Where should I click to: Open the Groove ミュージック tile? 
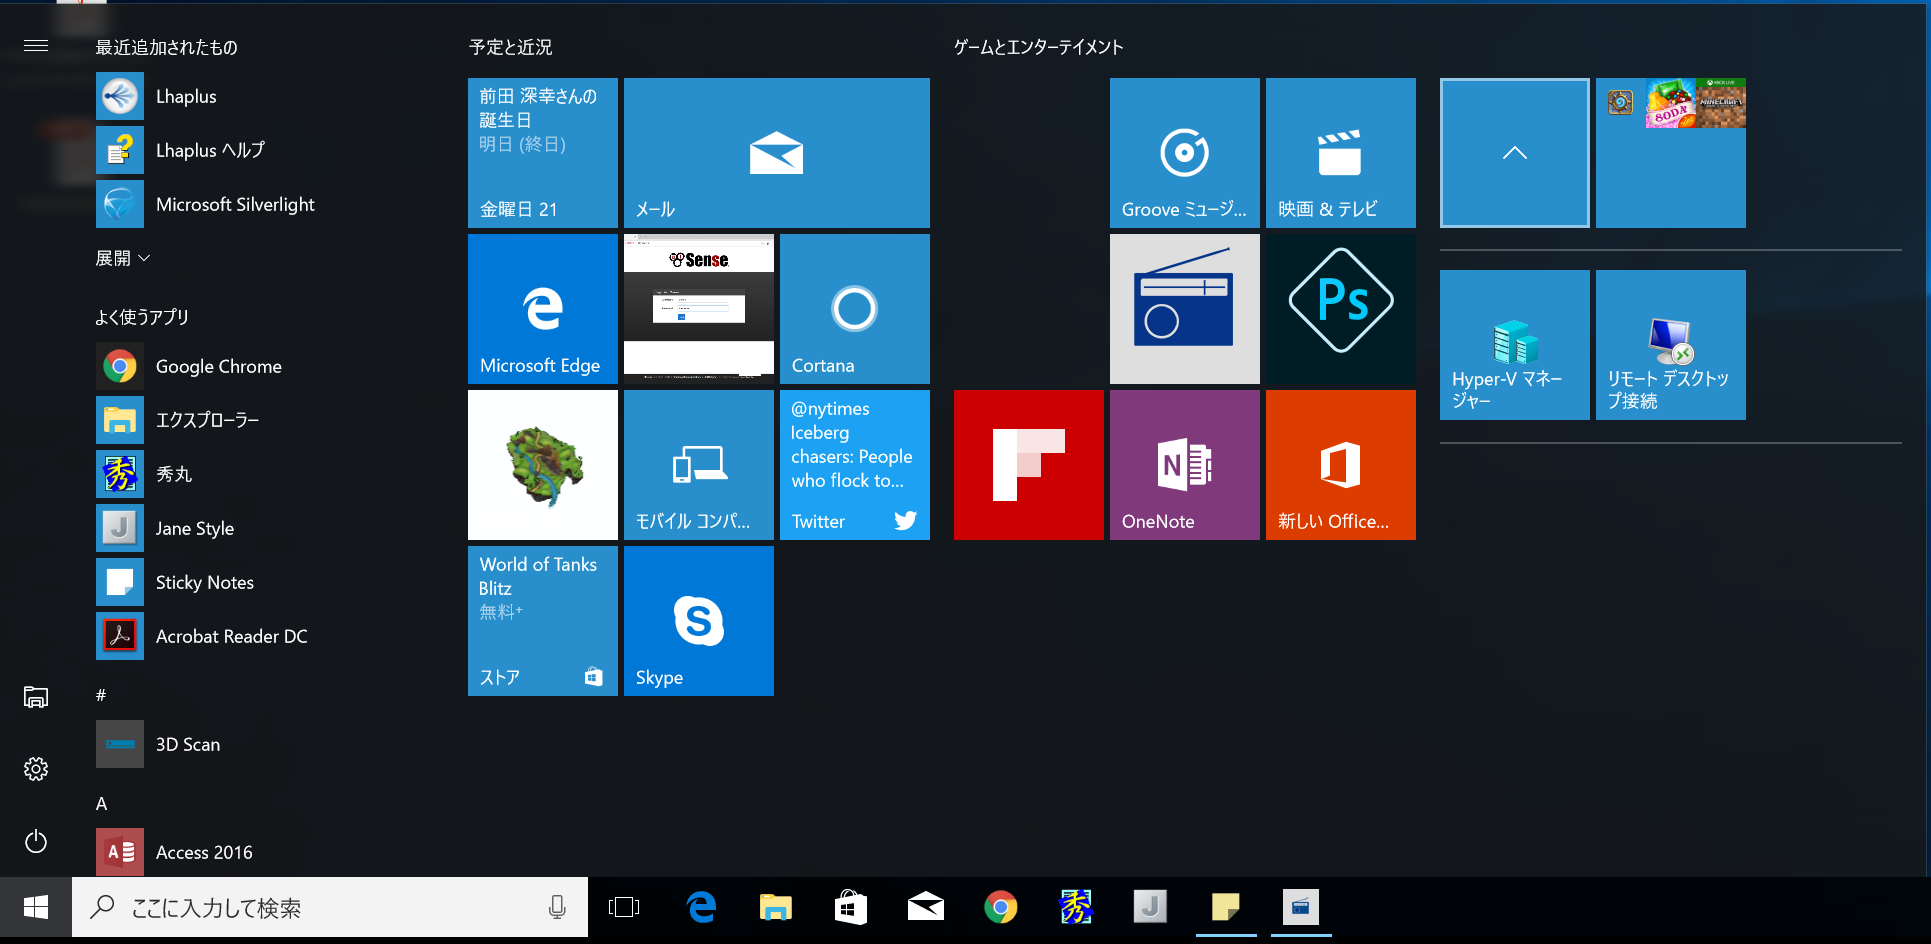click(x=1185, y=153)
